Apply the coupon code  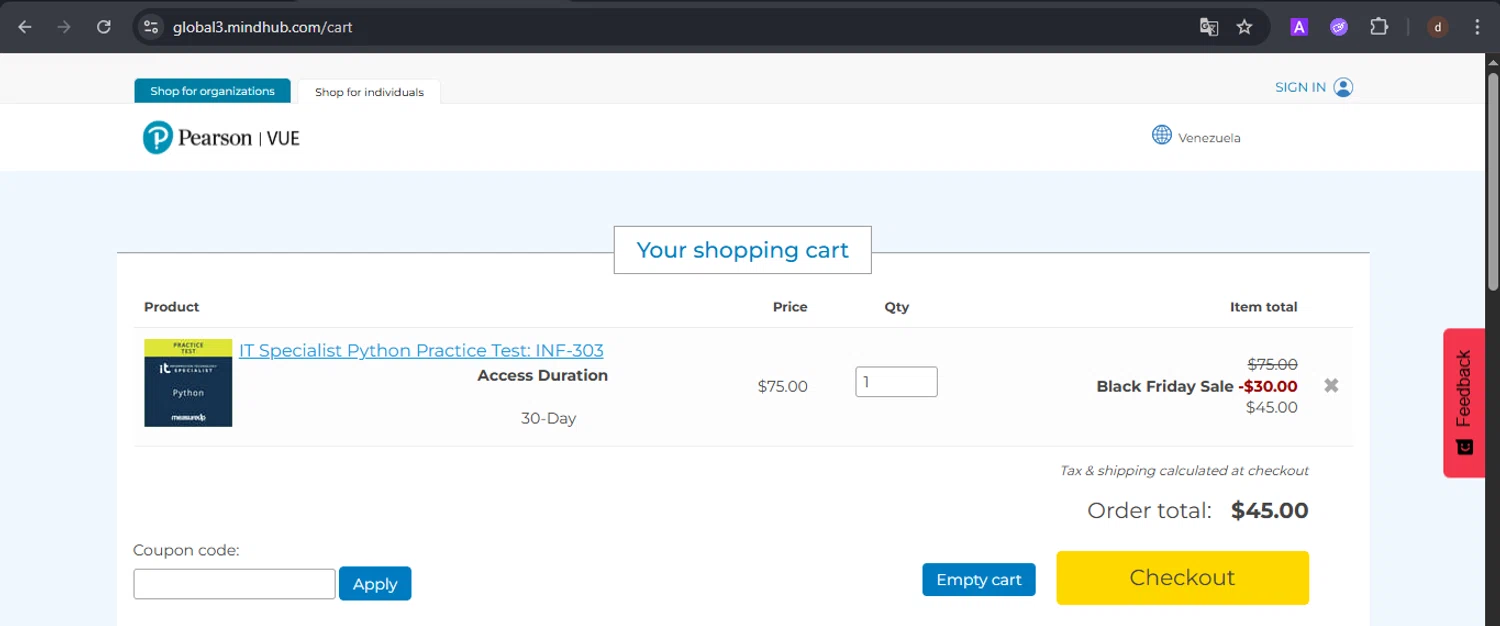375,584
